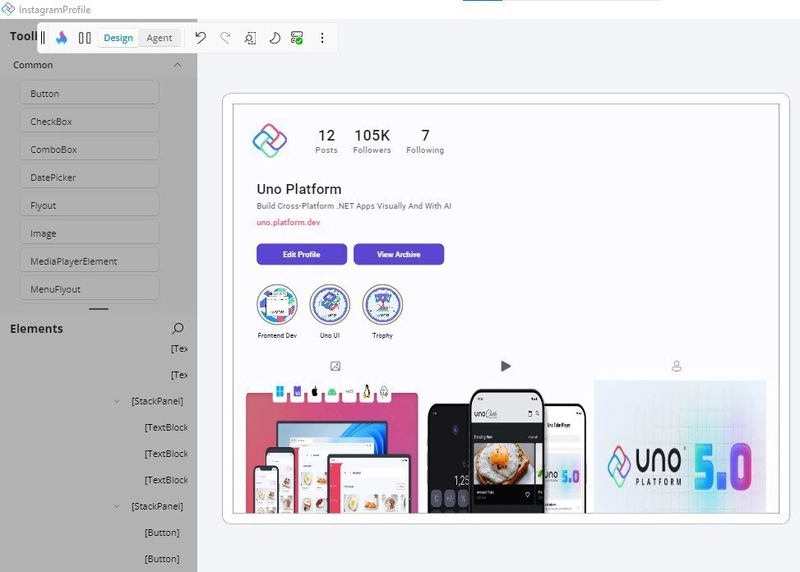Viewport: 800px width, 572px height.
Task: Open the Uno Platform 5.0 post thumbnail
Action: (680, 446)
